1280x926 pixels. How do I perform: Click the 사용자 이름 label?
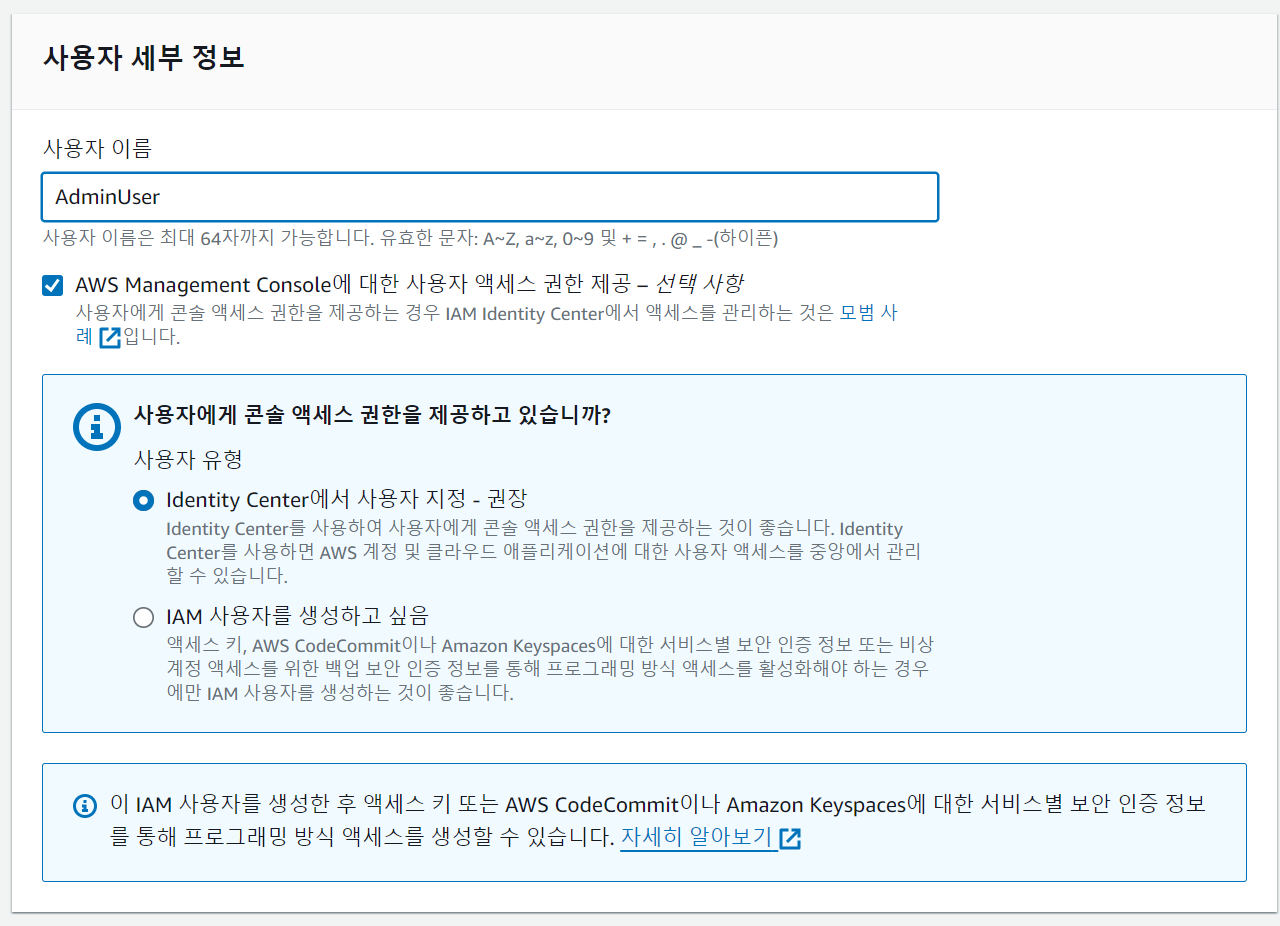pyautogui.click(x=97, y=149)
